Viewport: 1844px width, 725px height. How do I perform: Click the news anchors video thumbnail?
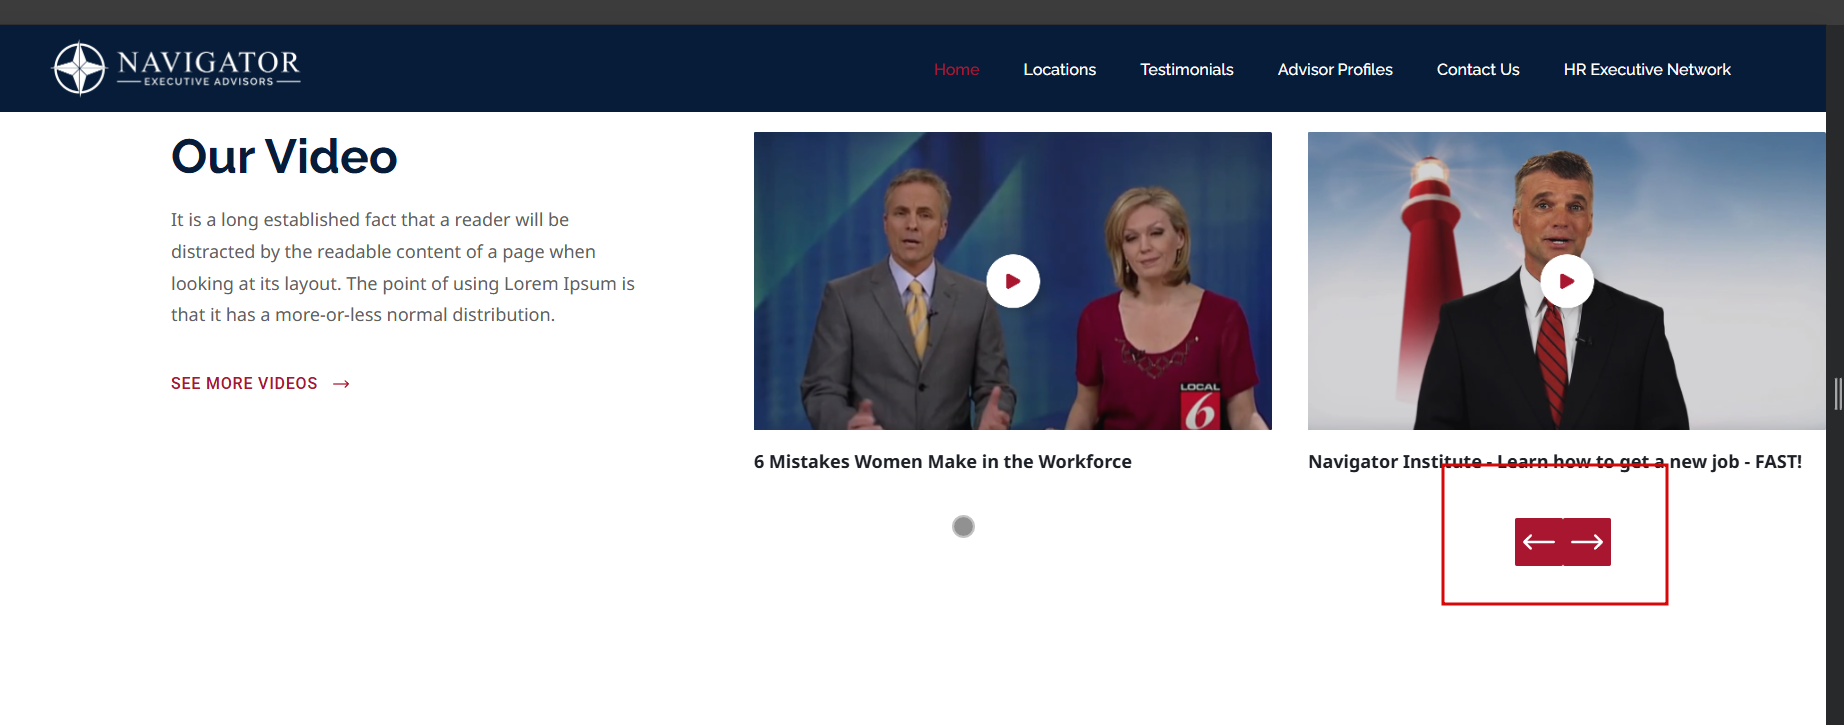tap(1013, 281)
